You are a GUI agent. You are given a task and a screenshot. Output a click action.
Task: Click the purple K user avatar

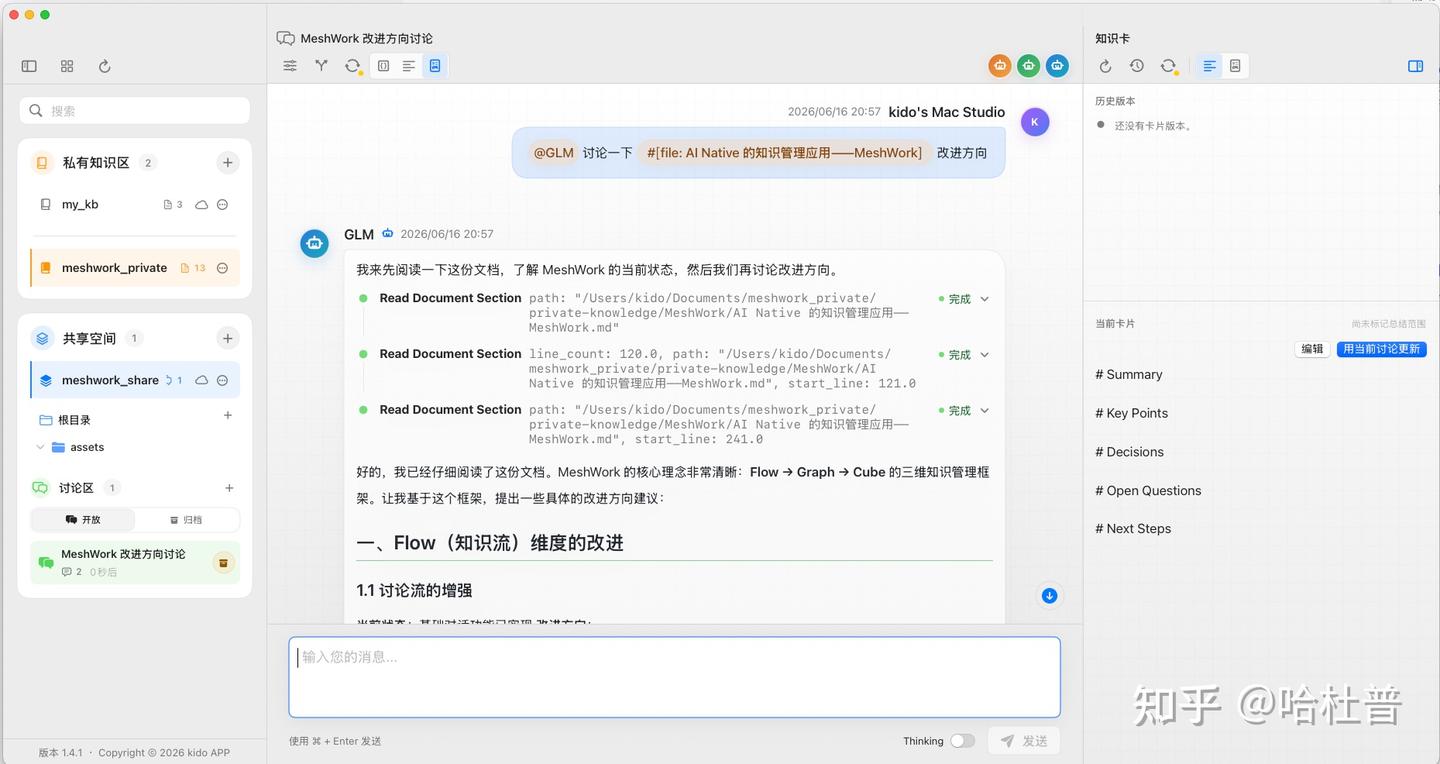pos(1034,122)
